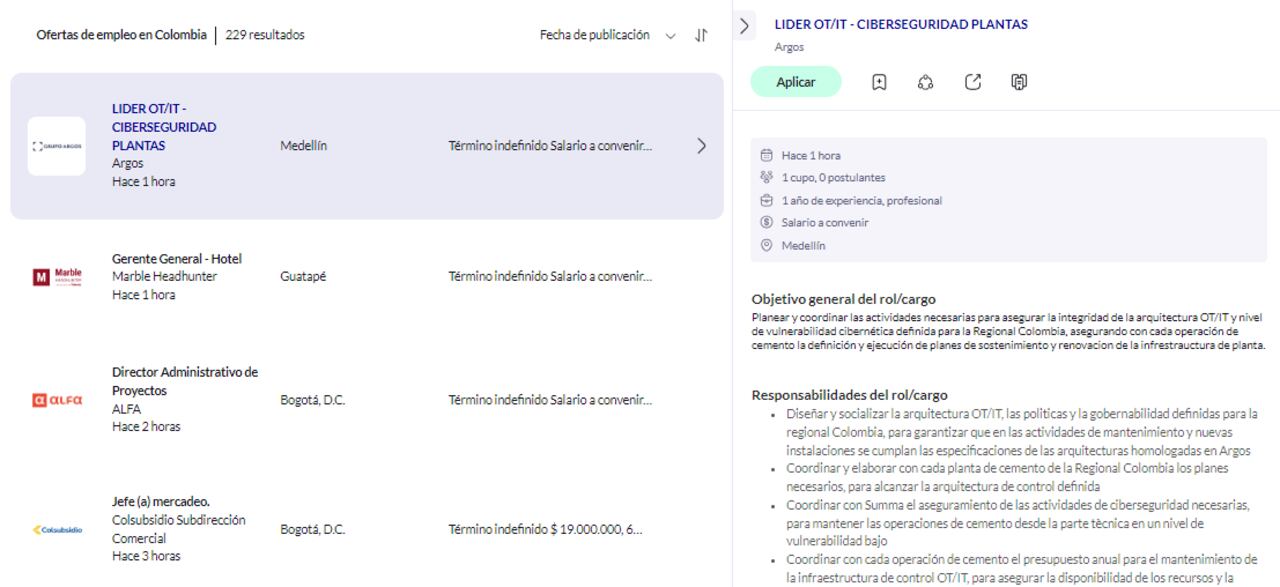Image resolution: width=1280 pixels, height=587 pixels.
Task: Click the ALFA company logo
Action: [x=56, y=400]
